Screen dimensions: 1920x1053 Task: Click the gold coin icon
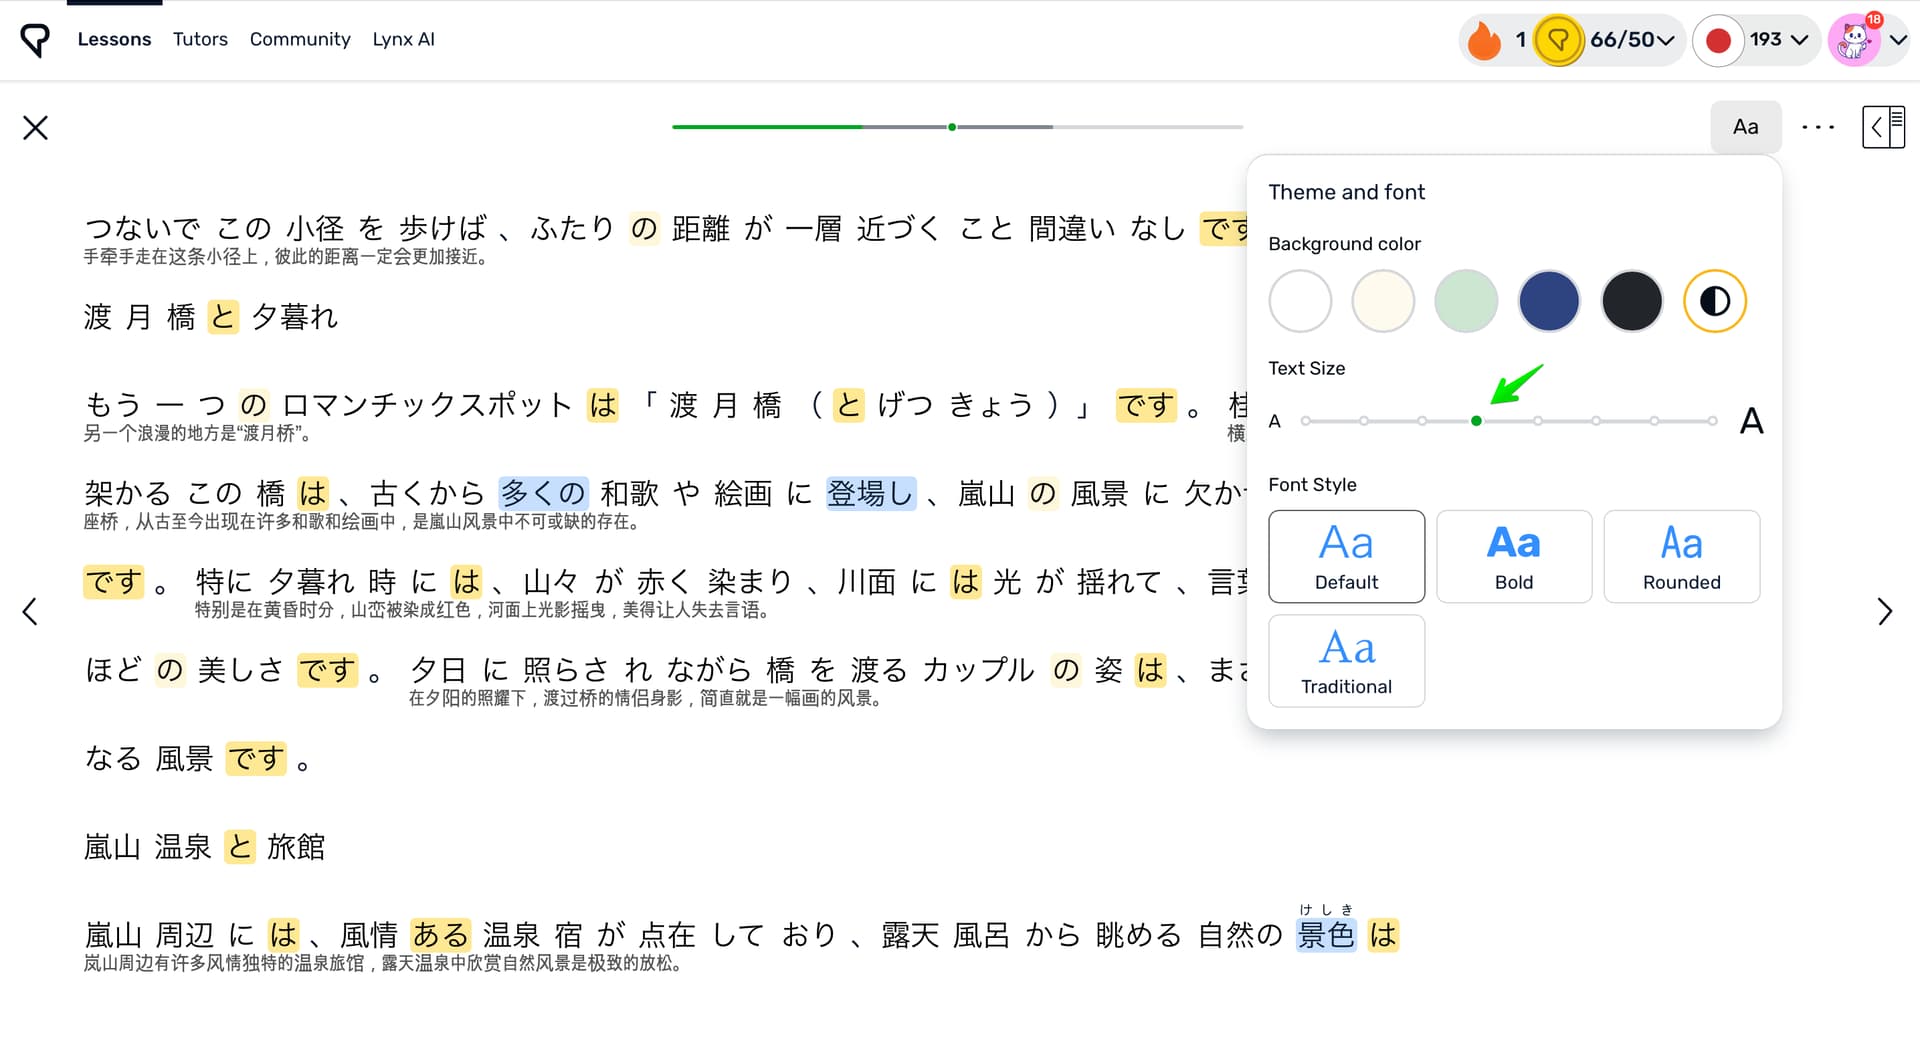click(x=1557, y=40)
